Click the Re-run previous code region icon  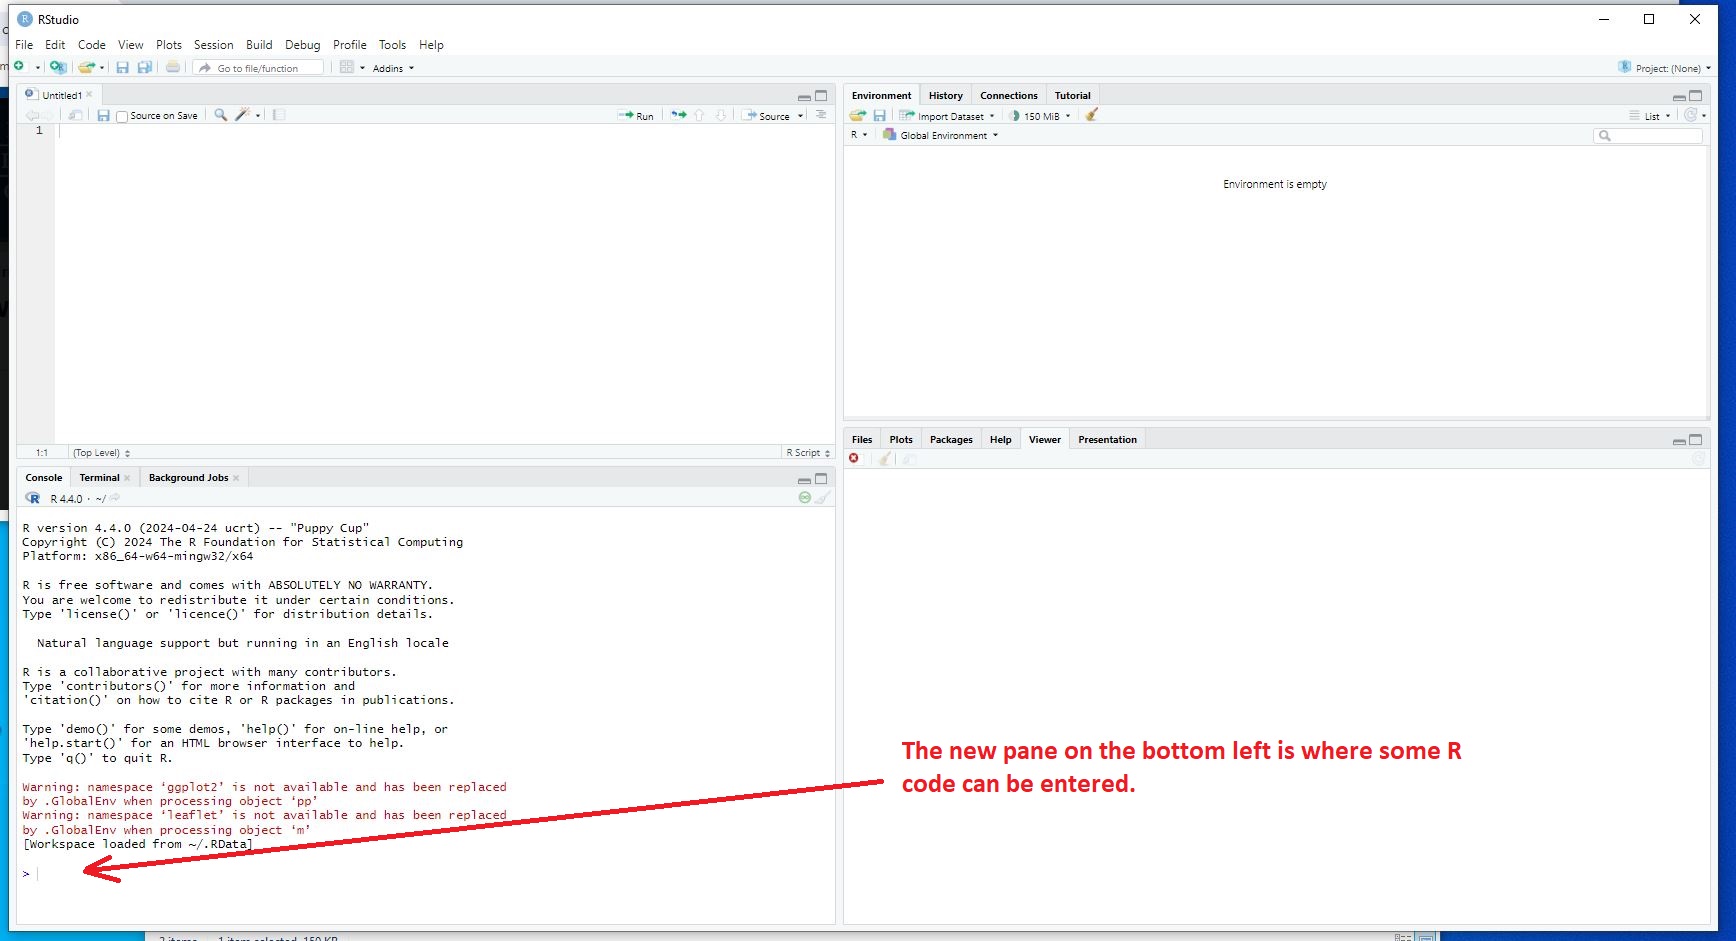679,115
